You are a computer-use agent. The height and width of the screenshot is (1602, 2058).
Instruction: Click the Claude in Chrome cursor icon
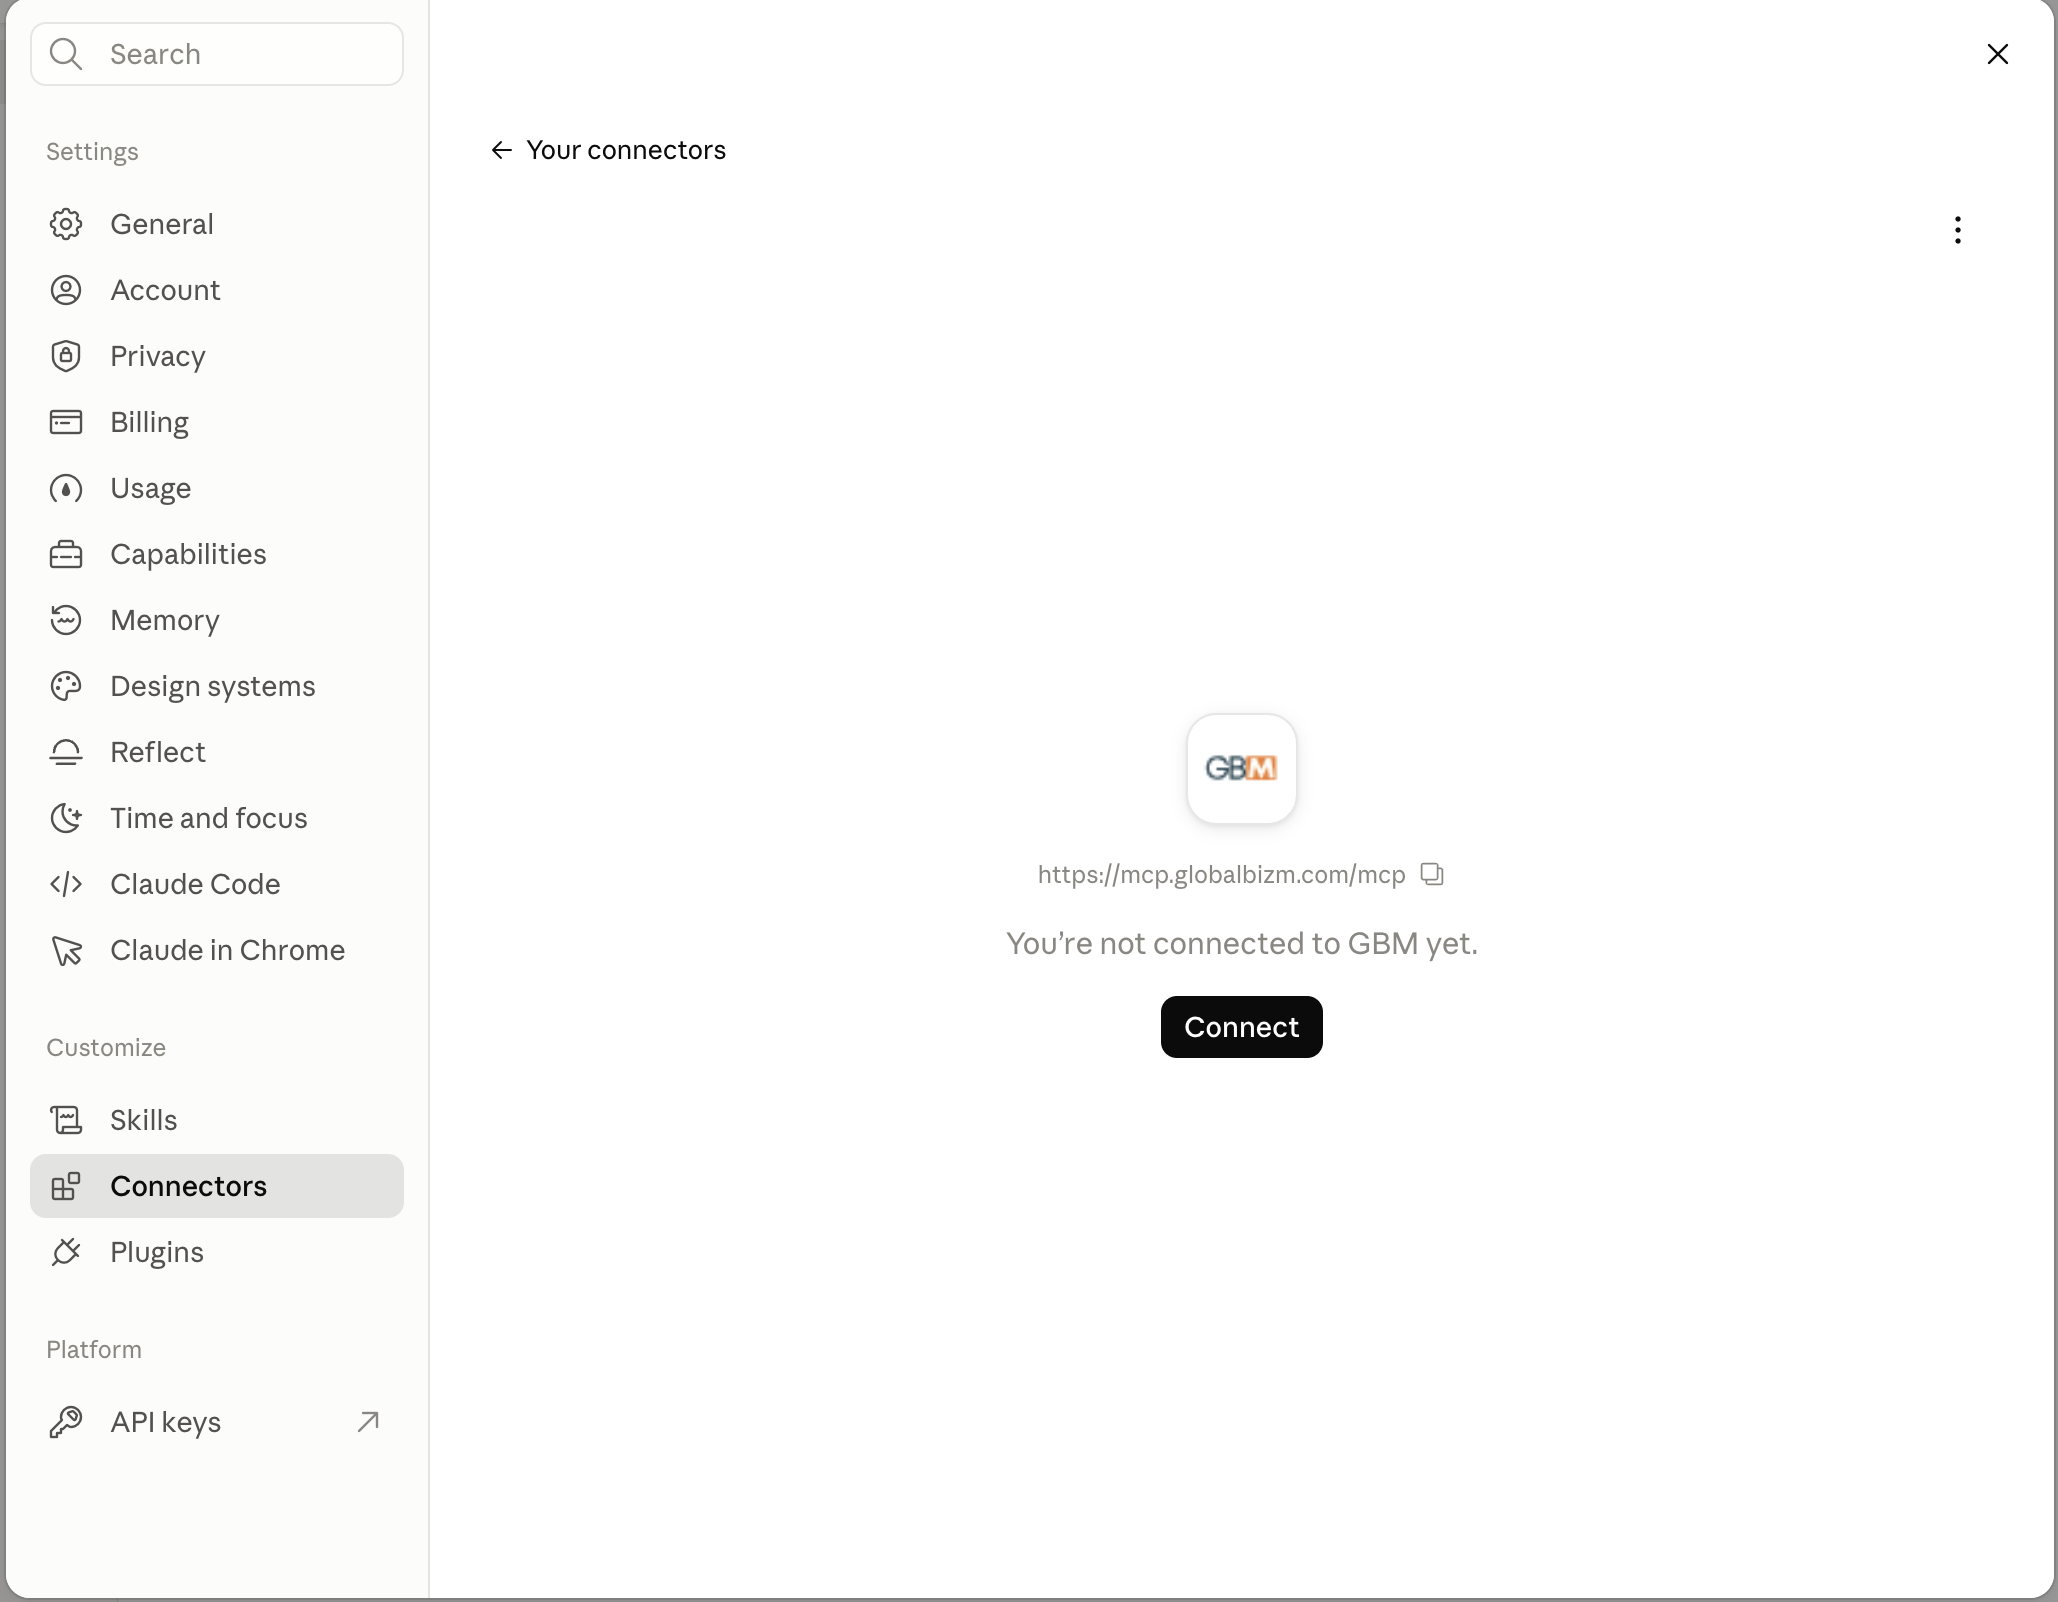[66, 950]
